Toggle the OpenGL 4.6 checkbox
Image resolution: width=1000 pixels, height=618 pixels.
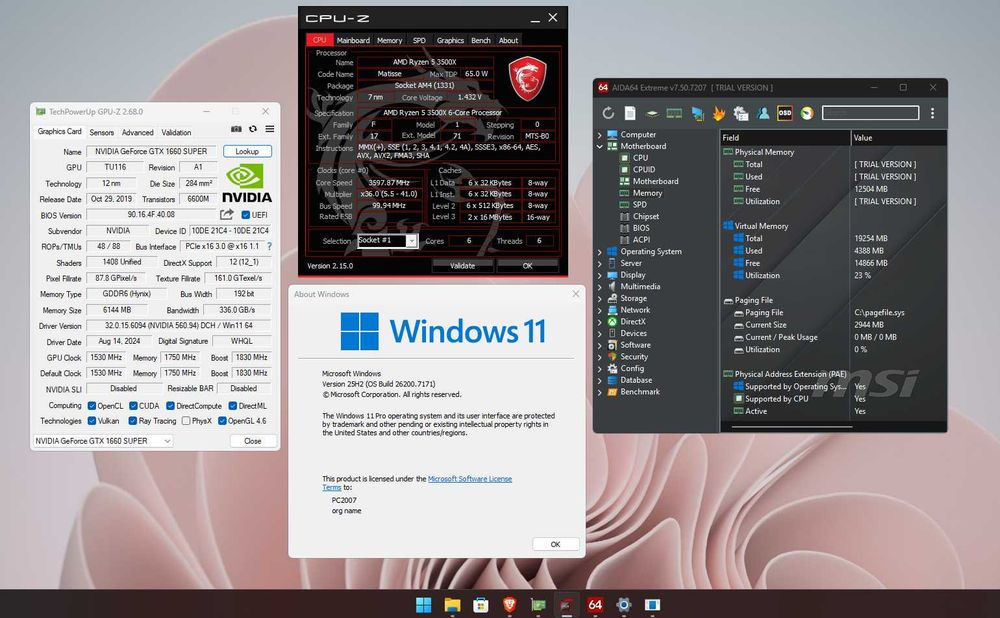point(222,421)
